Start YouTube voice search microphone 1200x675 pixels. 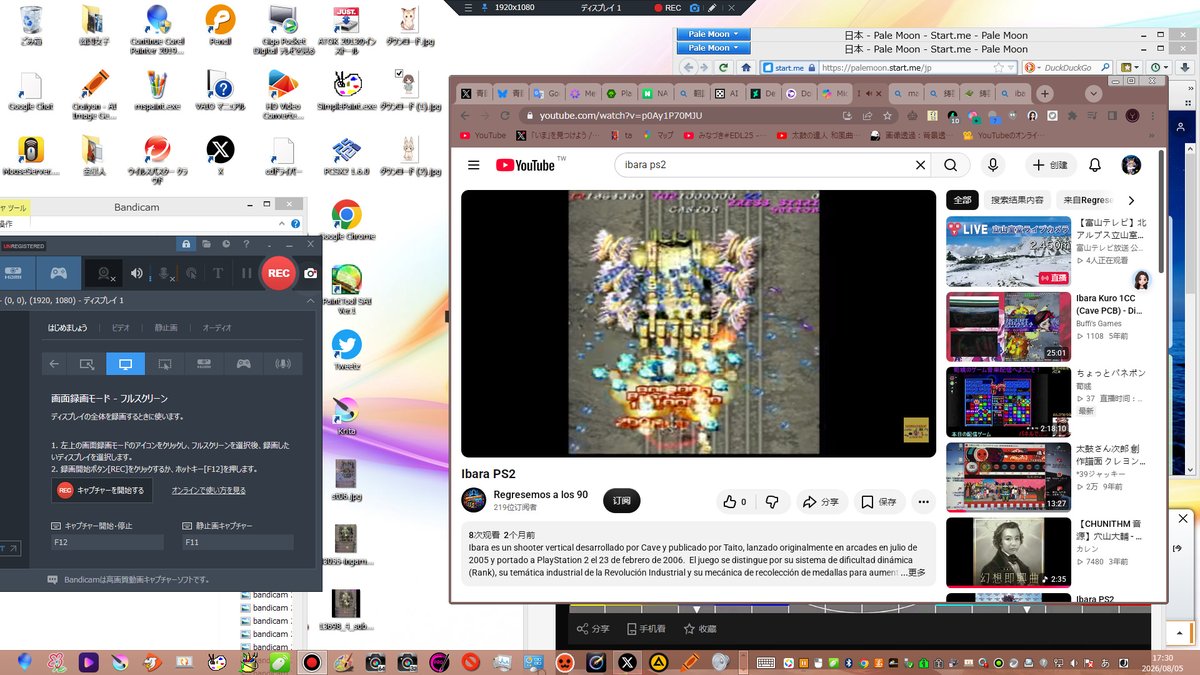point(993,165)
